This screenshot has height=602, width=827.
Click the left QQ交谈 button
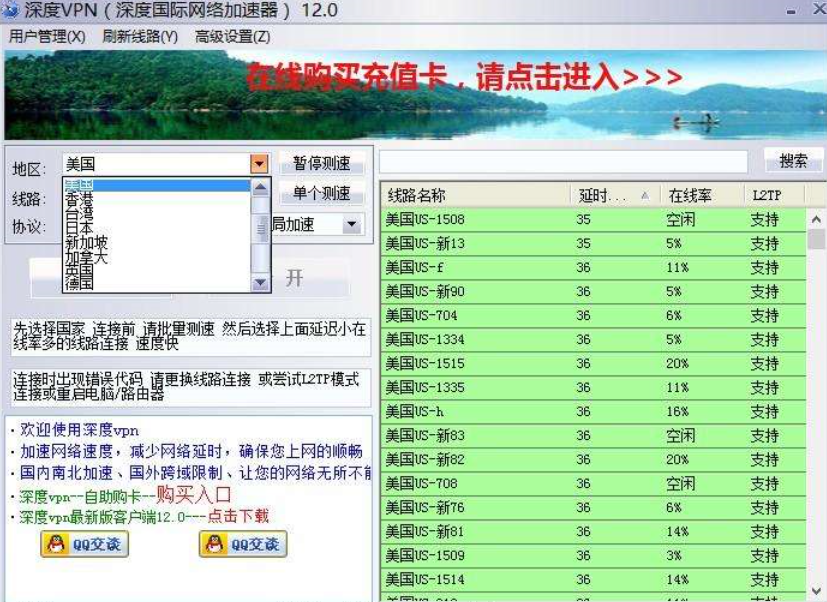click(84, 544)
